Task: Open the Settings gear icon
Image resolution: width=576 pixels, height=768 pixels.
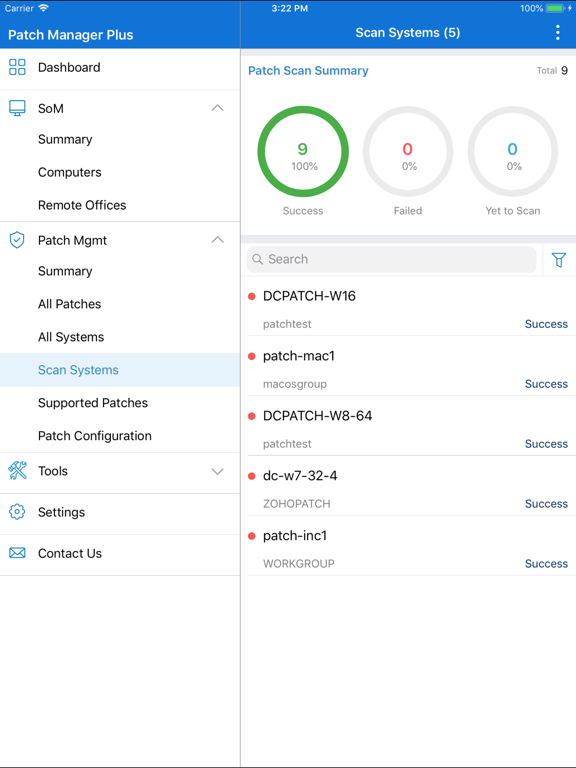Action: [17, 512]
